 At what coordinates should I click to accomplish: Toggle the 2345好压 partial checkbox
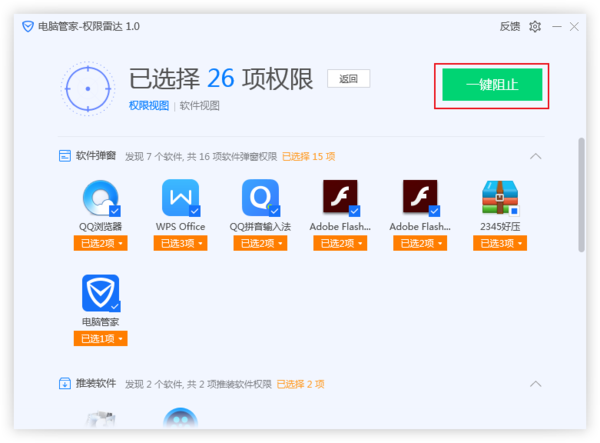coord(514,211)
